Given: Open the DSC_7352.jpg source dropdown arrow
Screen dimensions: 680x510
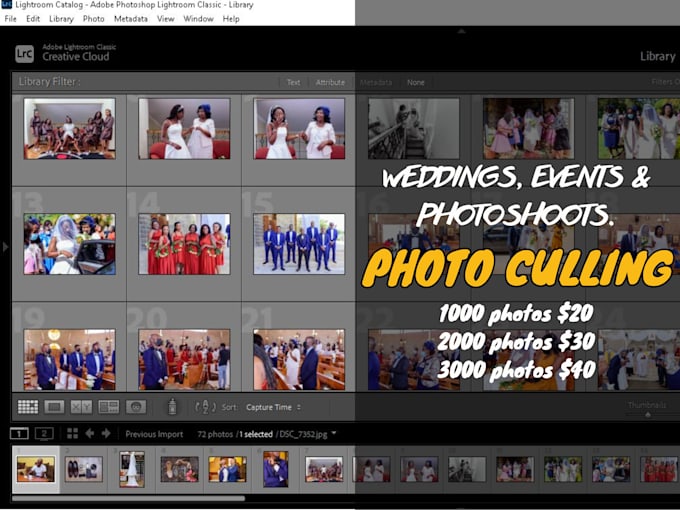Looking at the screenshot, I should pos(333,433).
